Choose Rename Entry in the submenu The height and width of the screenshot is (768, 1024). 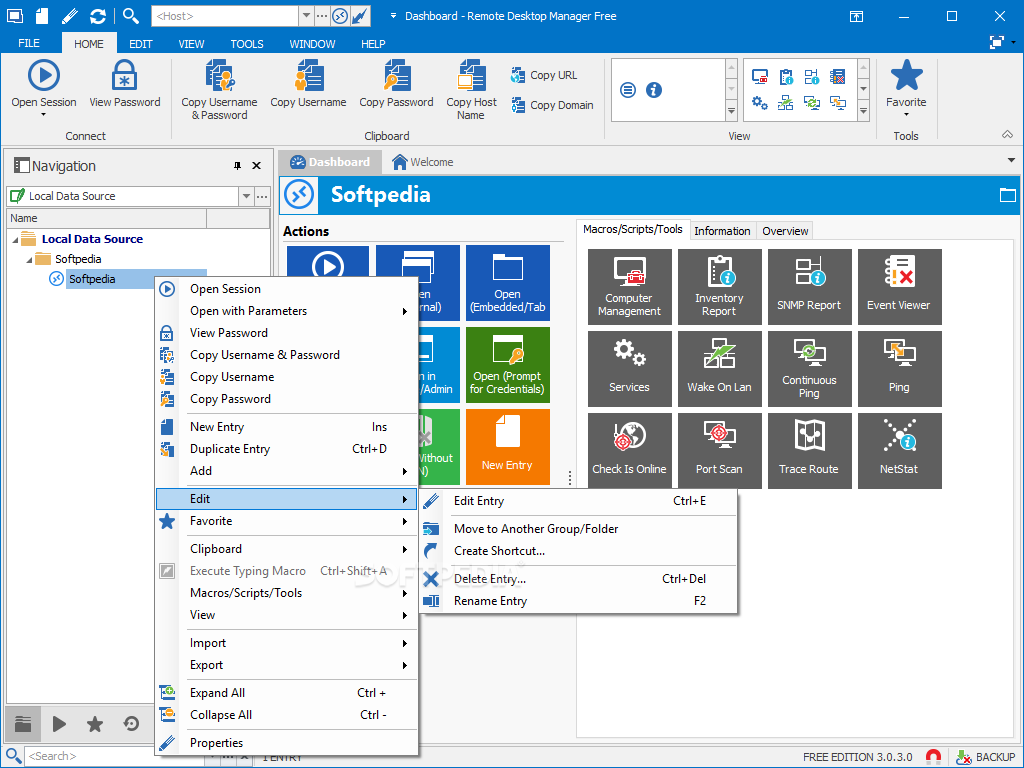point(490,601)
